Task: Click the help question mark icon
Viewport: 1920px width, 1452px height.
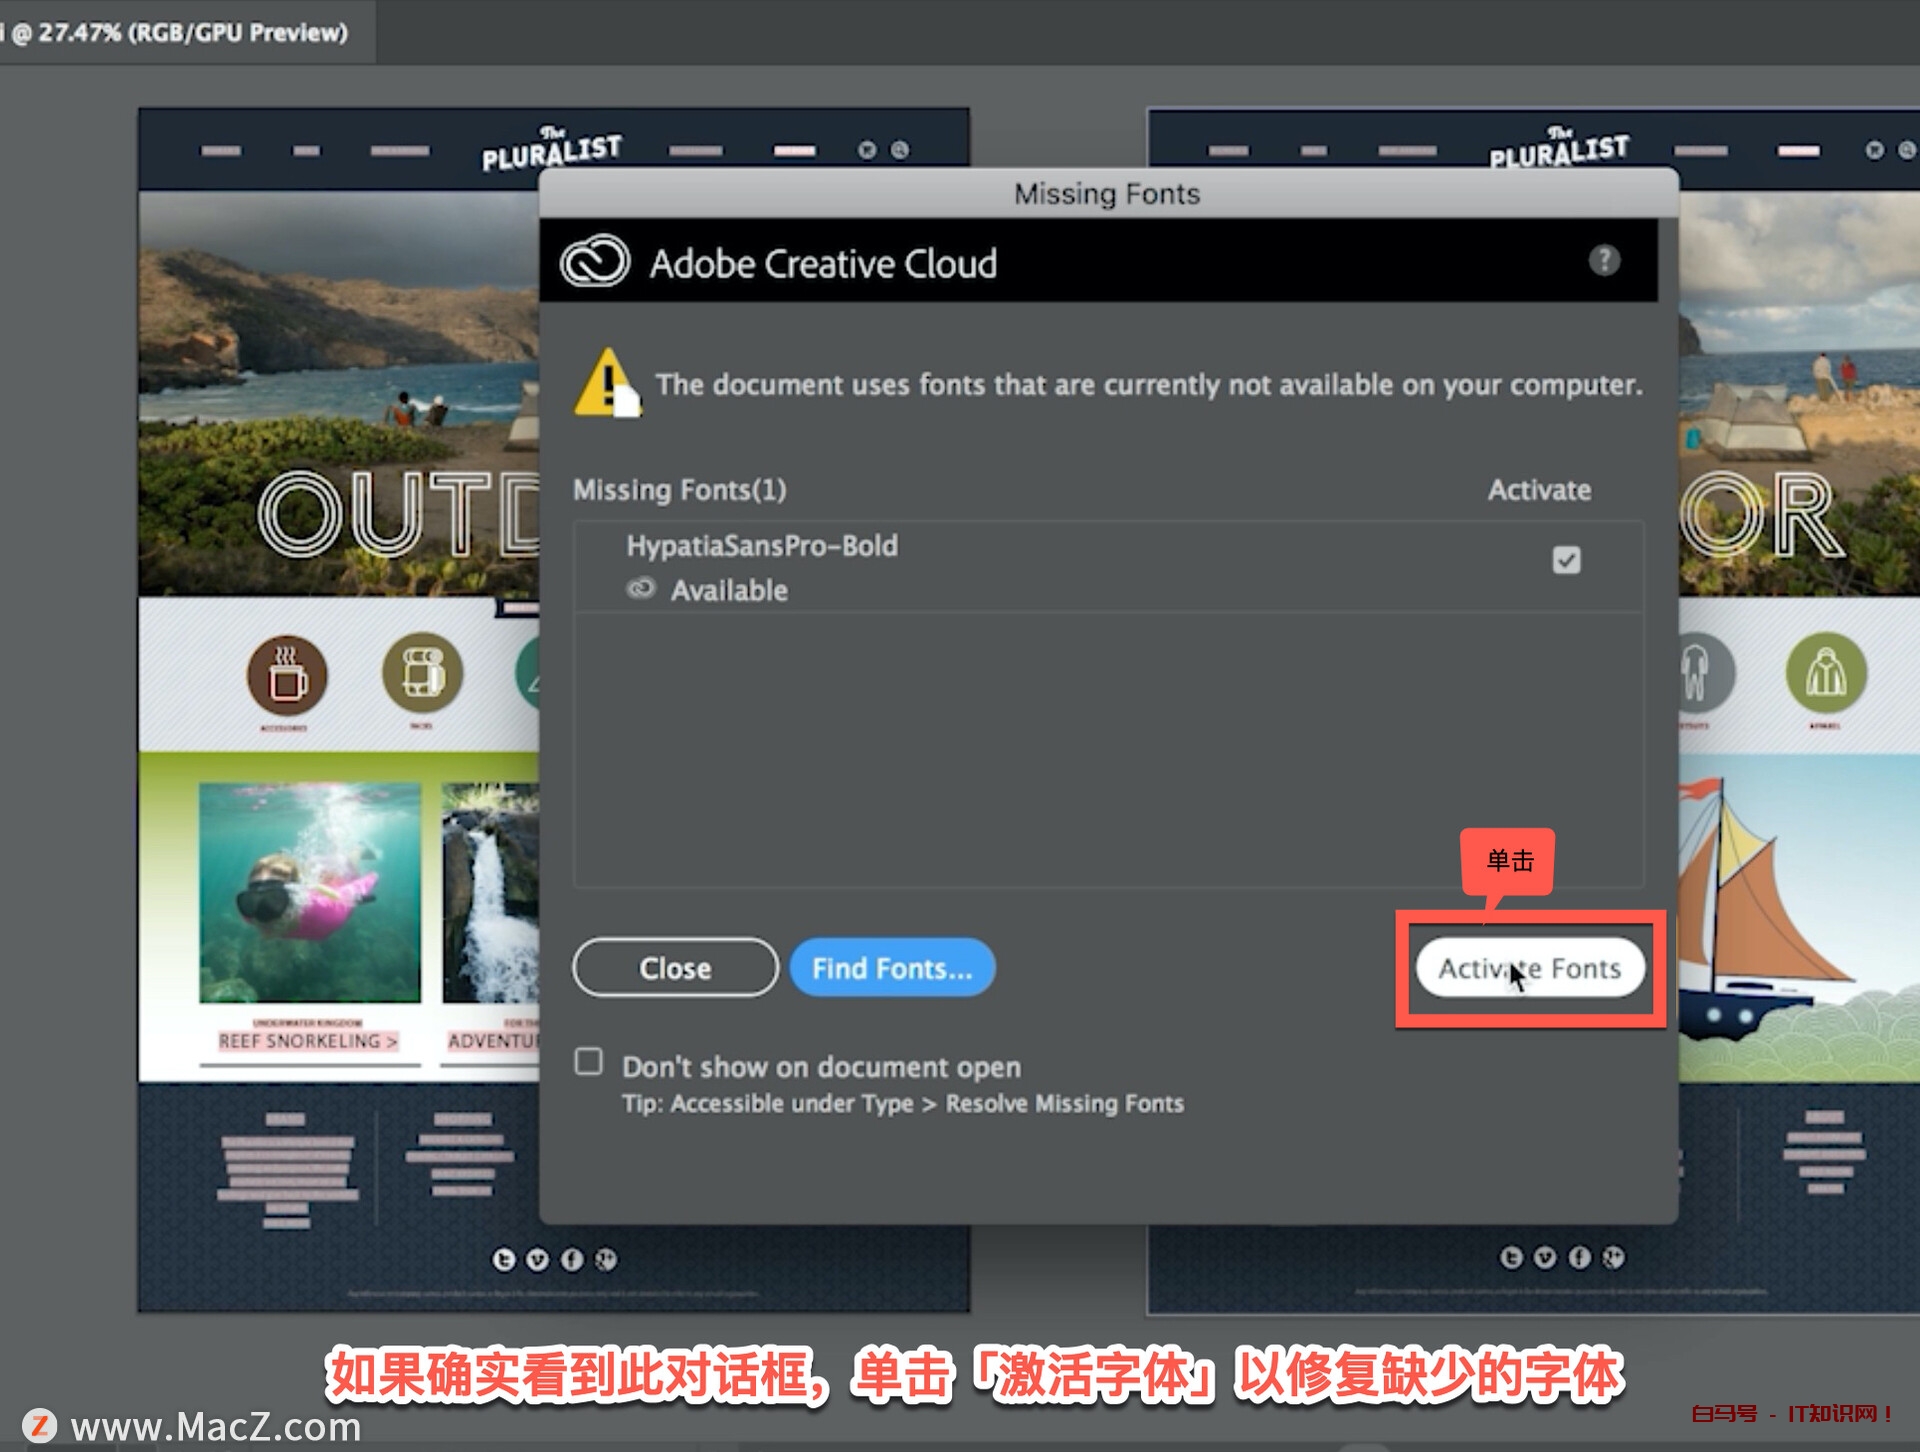Action: (1604, 261)
